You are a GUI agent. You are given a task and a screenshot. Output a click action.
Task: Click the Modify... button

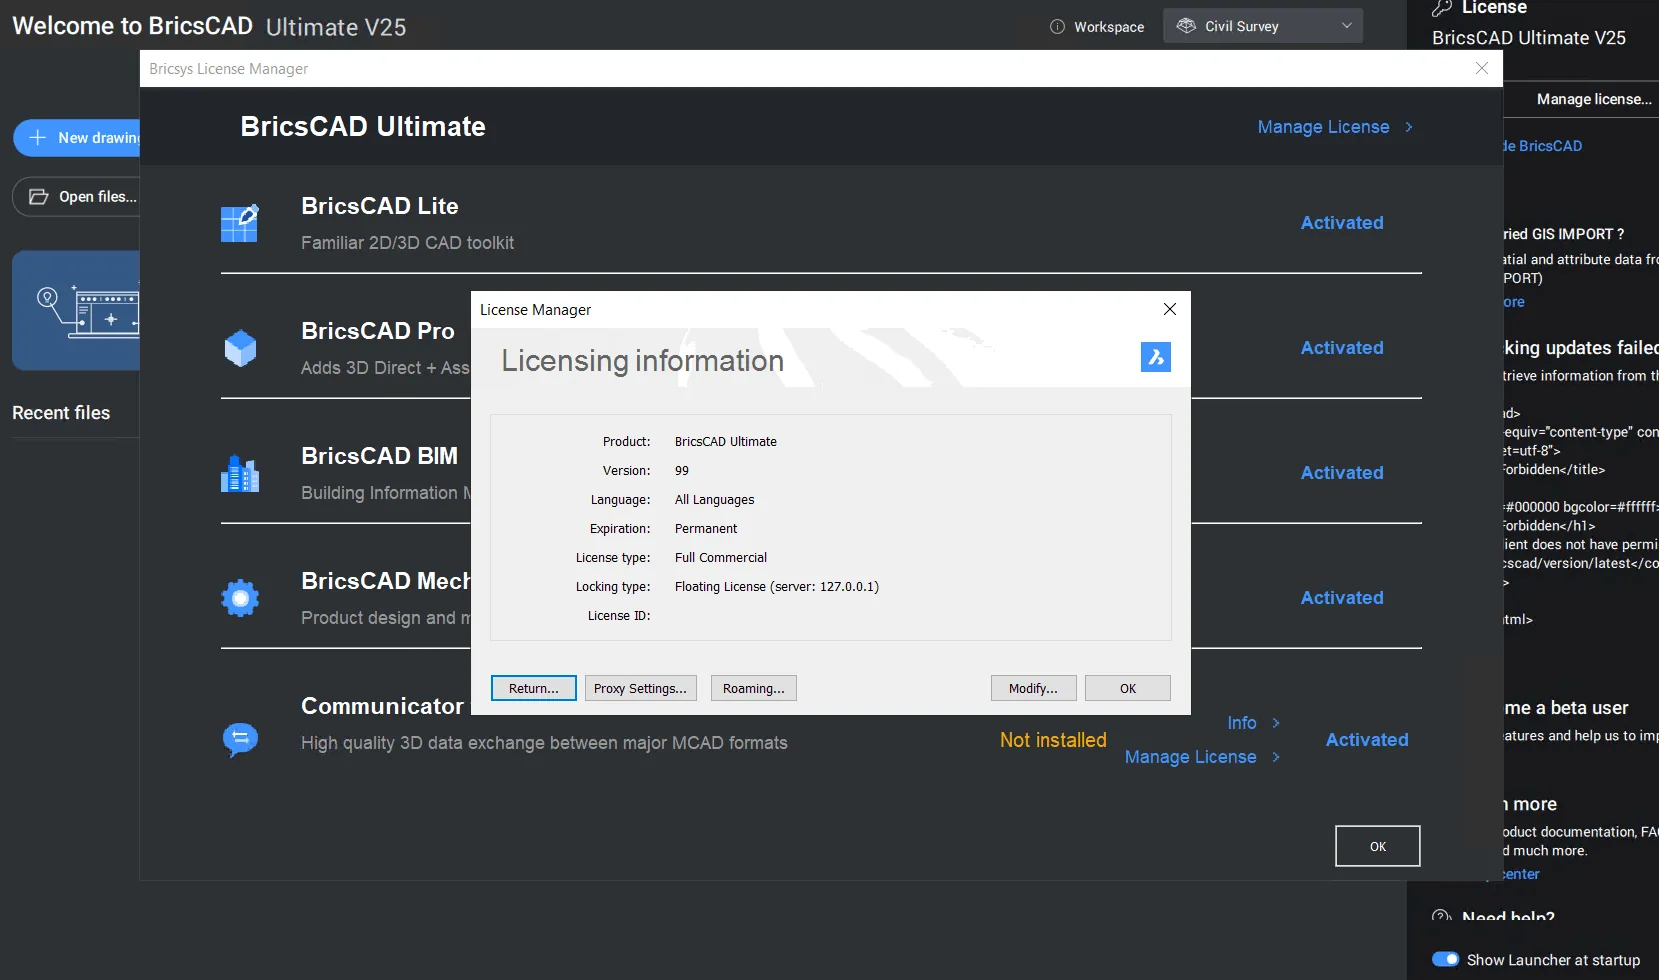pos(1034,688)
